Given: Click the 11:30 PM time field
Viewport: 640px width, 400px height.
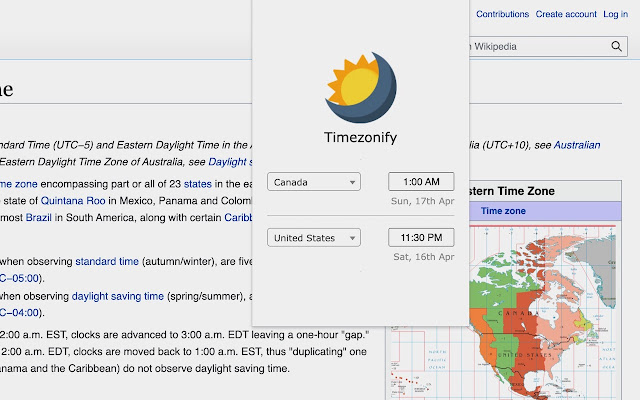Looking at the screenshot, I should pos(421,238).
